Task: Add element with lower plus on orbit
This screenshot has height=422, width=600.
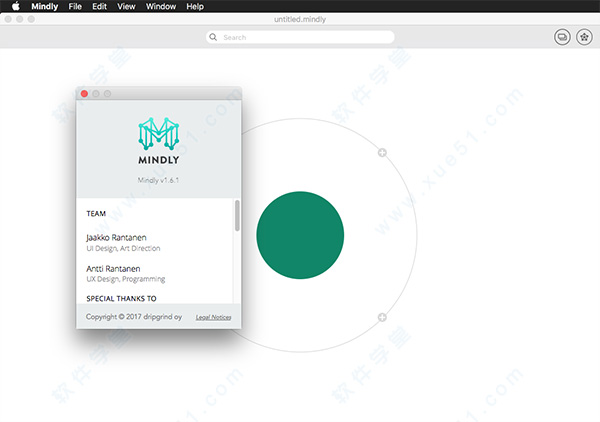Action: pos(382,317)
